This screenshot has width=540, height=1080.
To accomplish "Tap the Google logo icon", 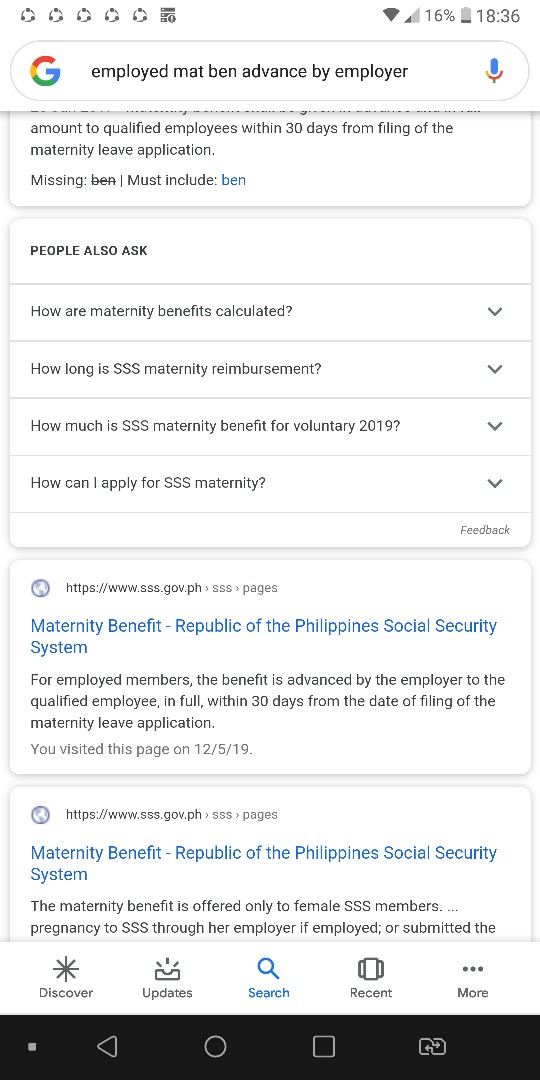I will [x=45, y=71].
